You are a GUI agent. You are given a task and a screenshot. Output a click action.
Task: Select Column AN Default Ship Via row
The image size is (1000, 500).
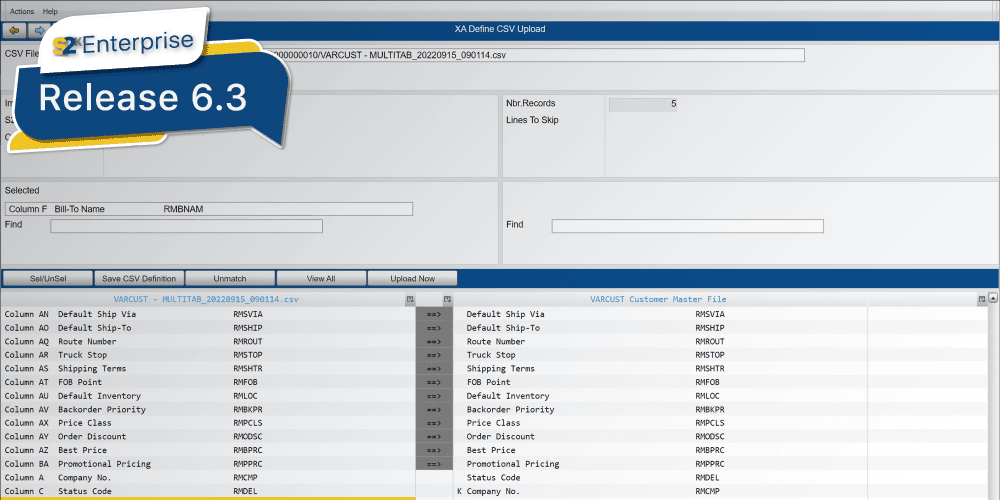[x=208, y=314]
